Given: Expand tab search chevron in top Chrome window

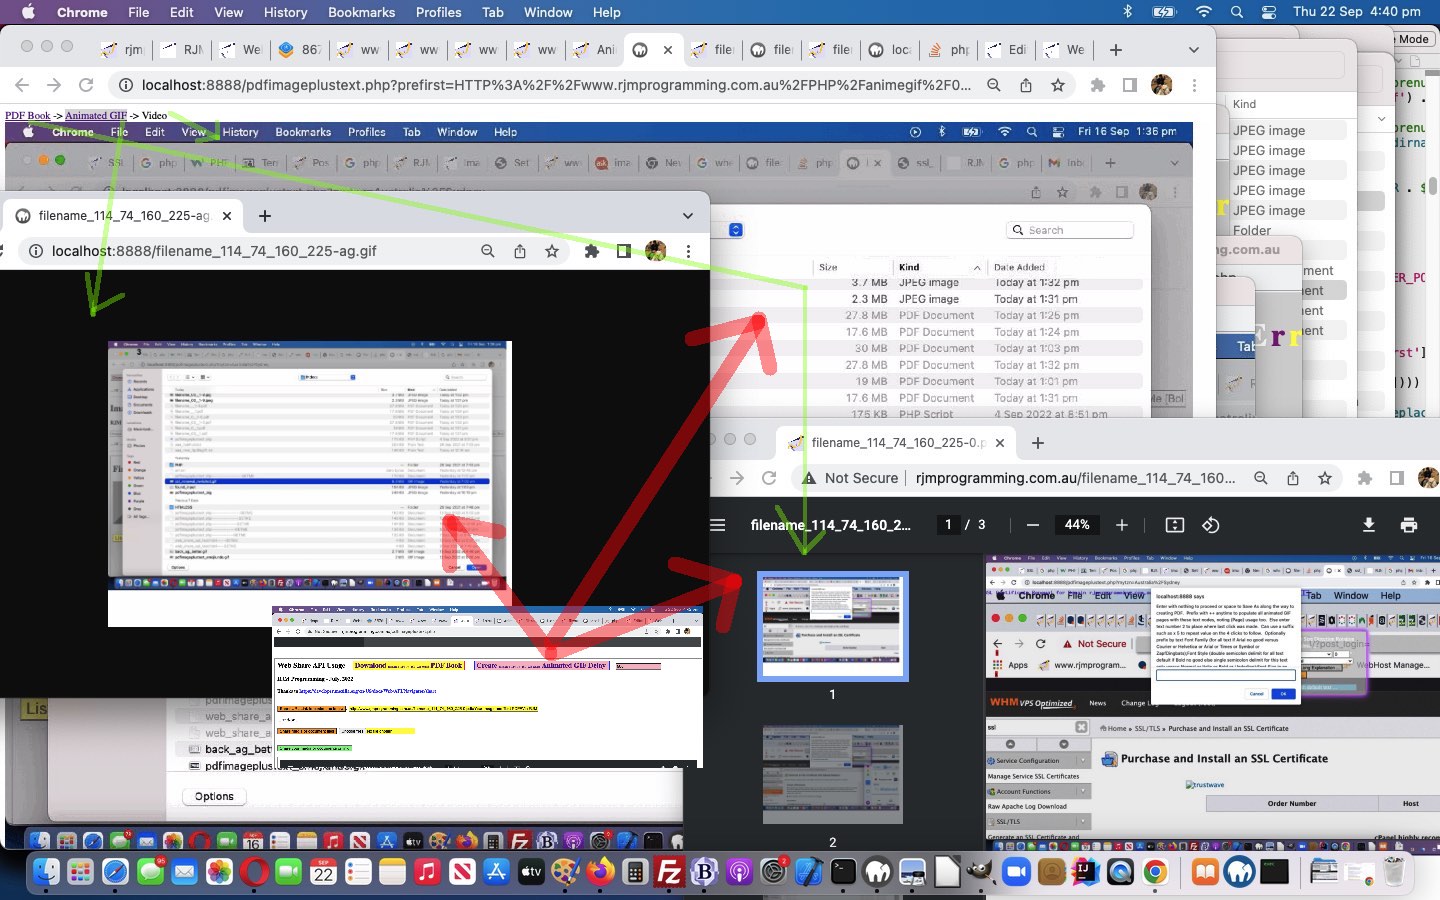Looking at the screenshot, I should [x=1193, y=50].
